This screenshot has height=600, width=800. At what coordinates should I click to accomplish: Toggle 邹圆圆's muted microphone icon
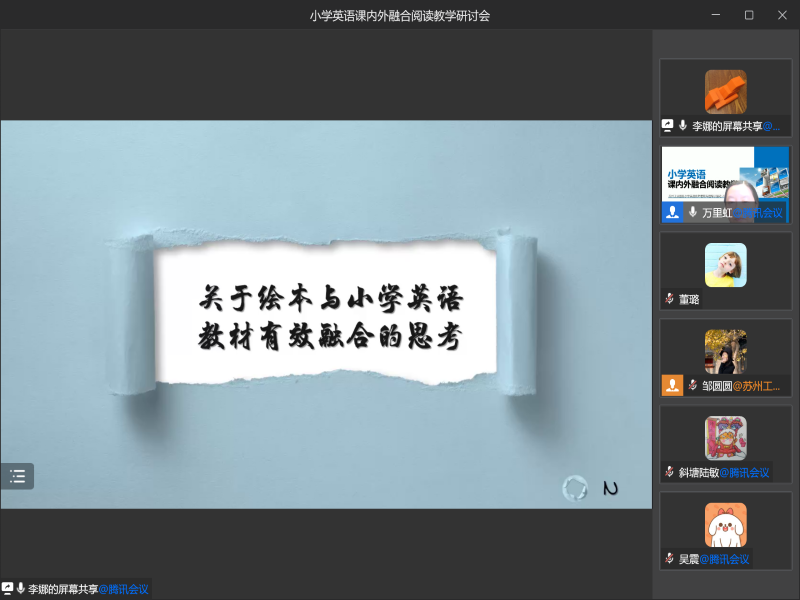tap(692, 385)
